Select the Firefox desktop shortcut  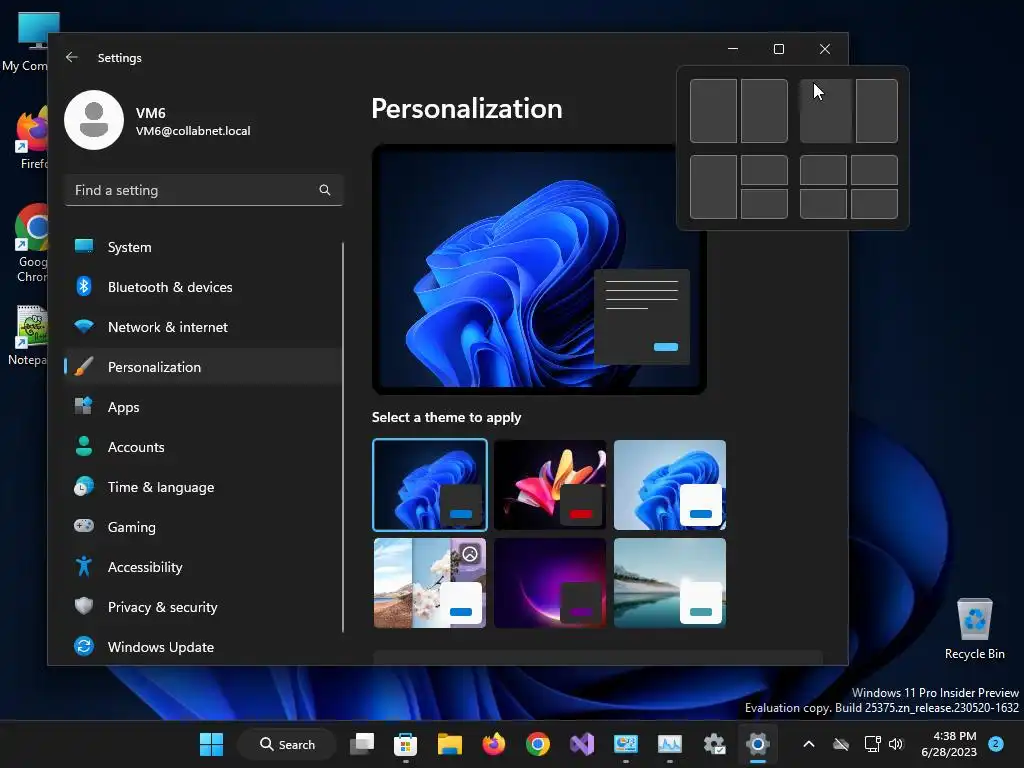pyautogui.click(x=31, y=139)
